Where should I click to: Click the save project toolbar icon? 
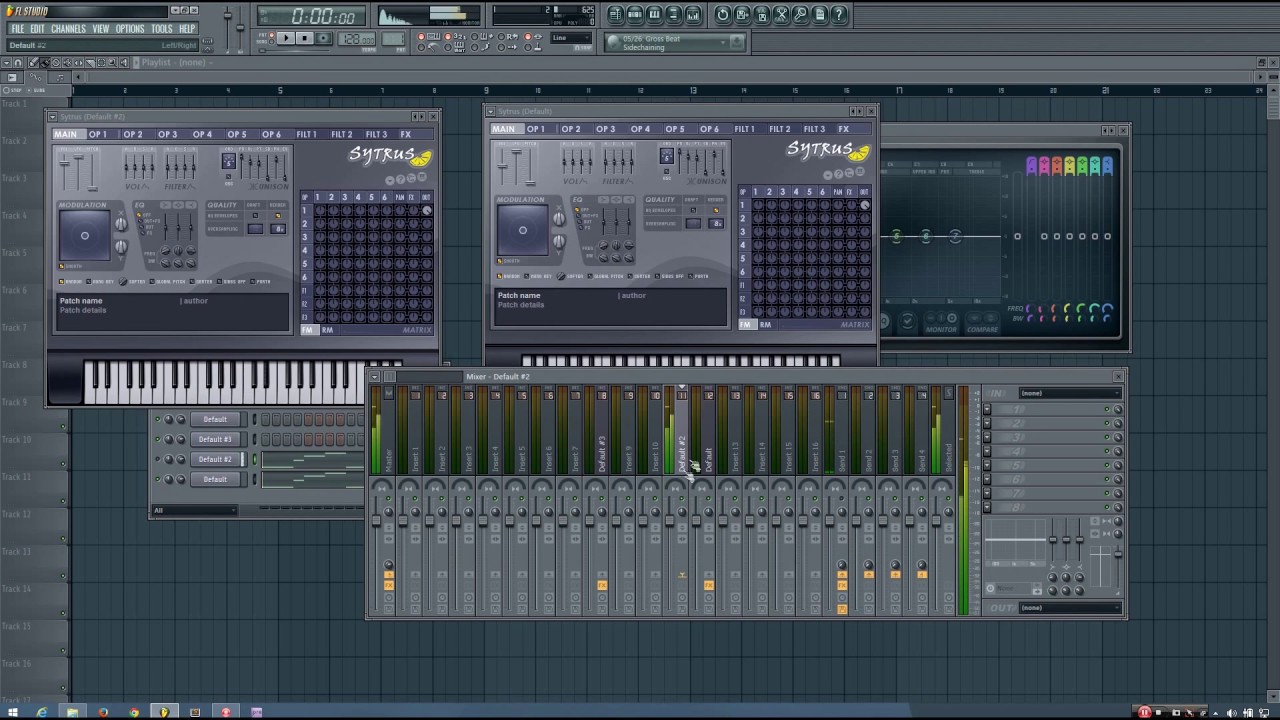tap(742, 14)
